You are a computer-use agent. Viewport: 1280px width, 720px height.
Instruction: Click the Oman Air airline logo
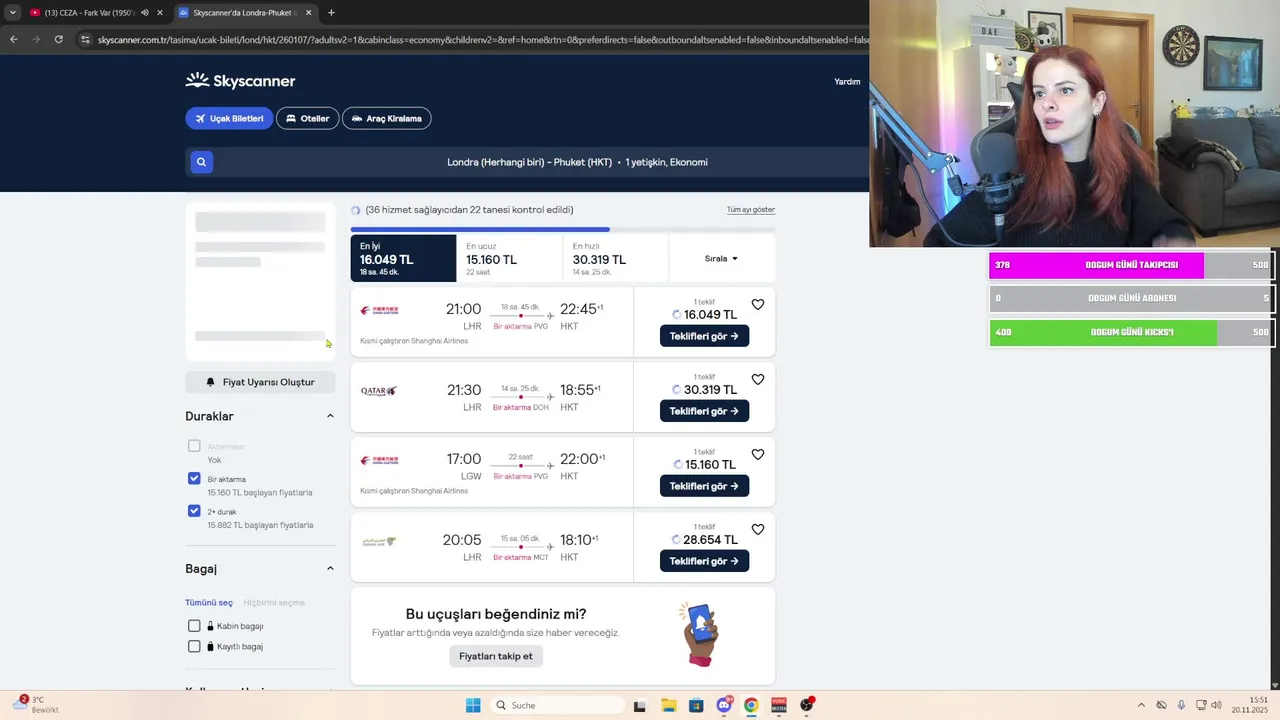(x=379, y=541)
